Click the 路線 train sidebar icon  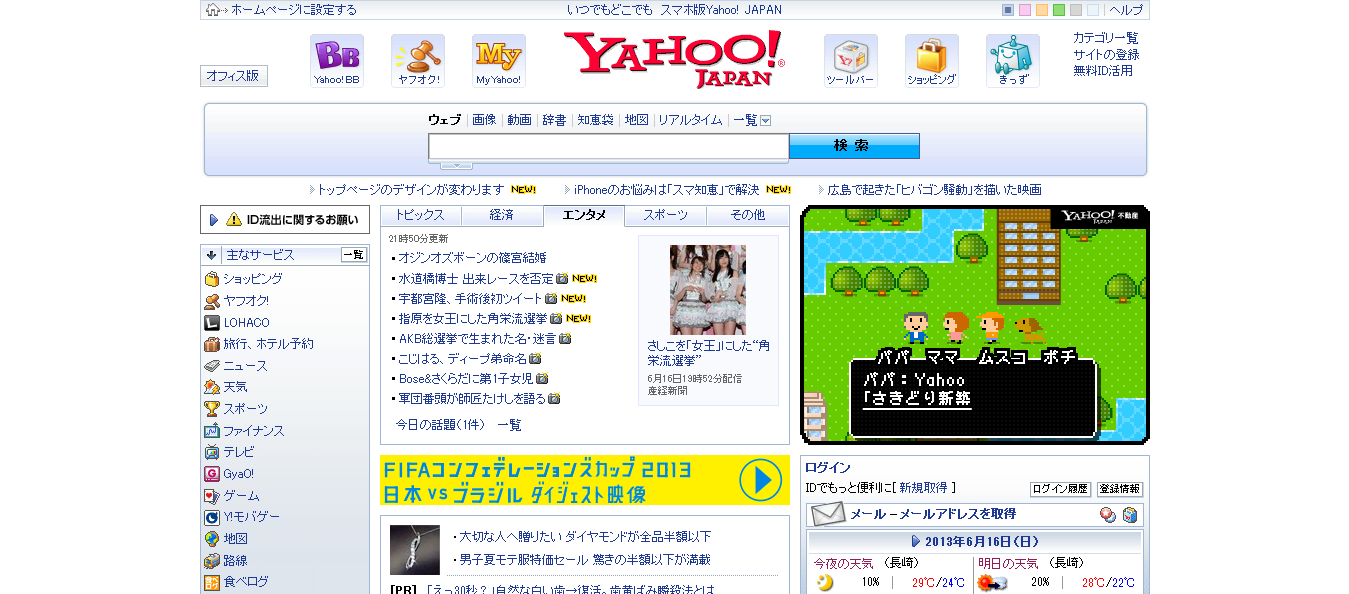[x=212, y=561]
